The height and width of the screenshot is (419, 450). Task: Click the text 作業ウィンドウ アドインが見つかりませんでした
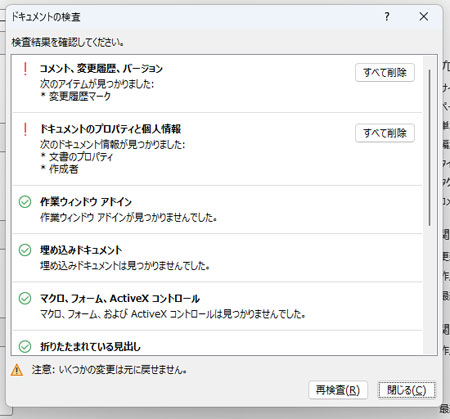(128, 217)
